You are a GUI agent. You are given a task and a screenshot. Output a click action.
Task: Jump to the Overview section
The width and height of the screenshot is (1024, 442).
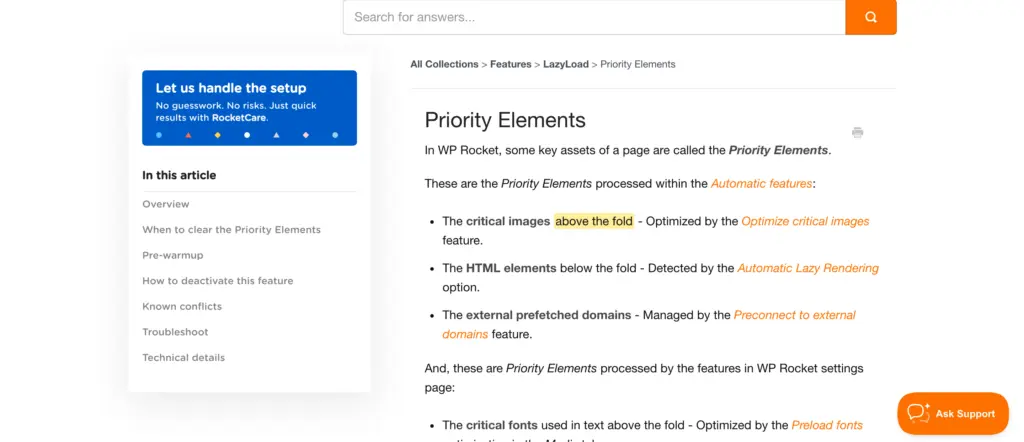click(x=166, y=204)
